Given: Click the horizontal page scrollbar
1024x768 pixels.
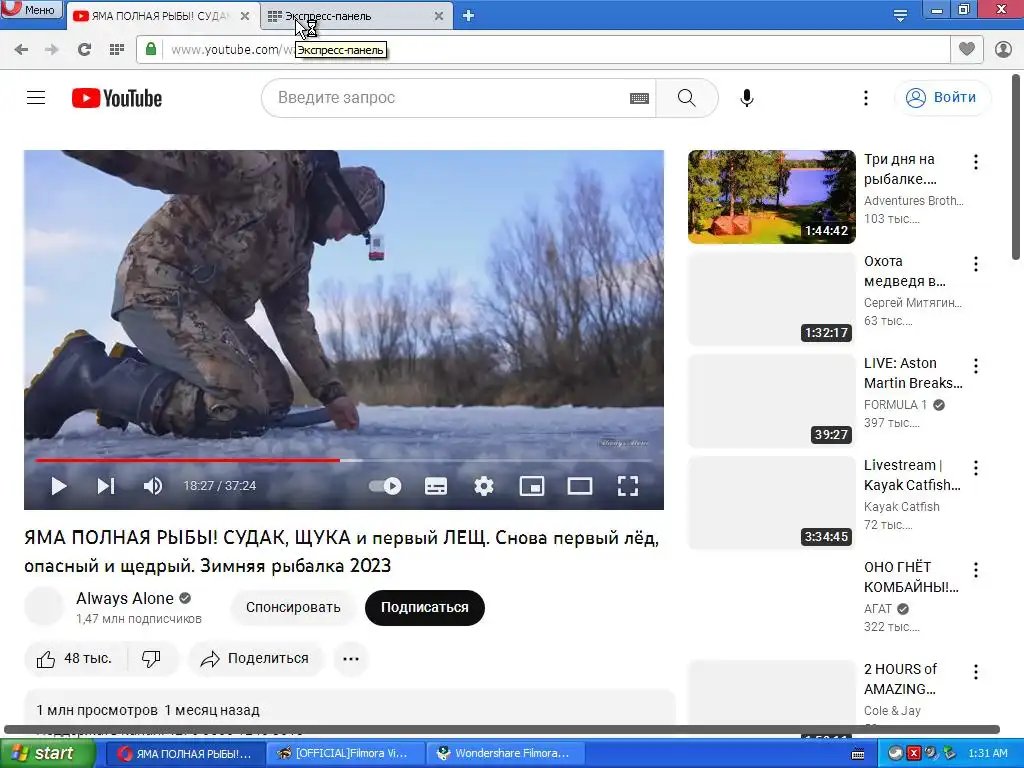Looking at the screenshot, I should [x=502, y=729].
